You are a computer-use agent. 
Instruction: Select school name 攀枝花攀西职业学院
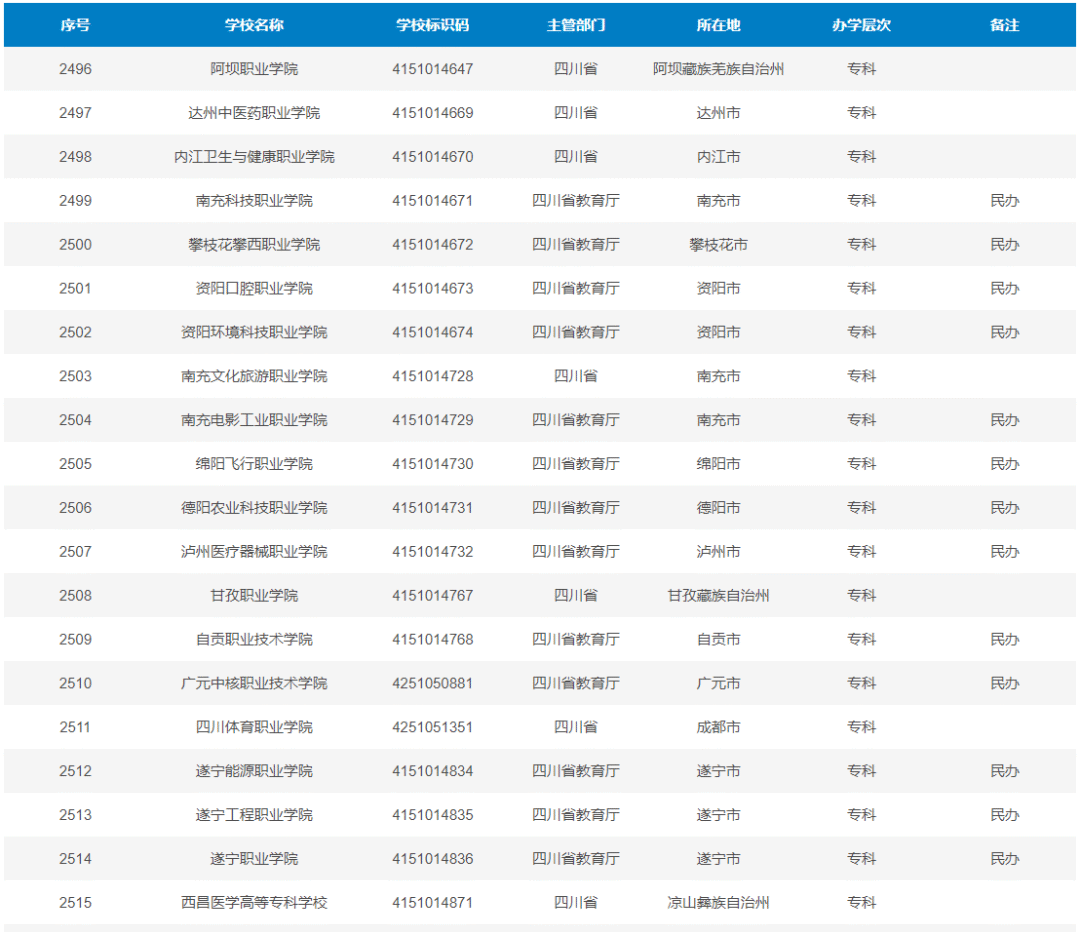254,245
